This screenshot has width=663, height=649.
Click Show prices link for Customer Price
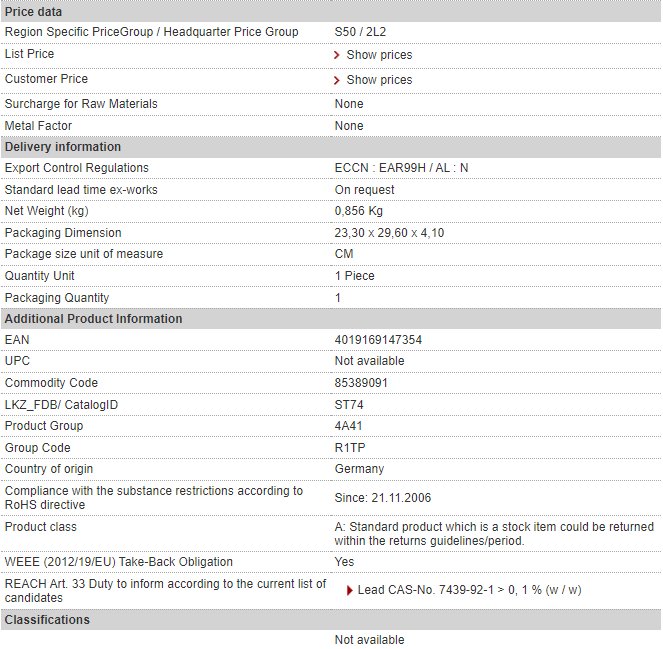click(x=379, y=80)
